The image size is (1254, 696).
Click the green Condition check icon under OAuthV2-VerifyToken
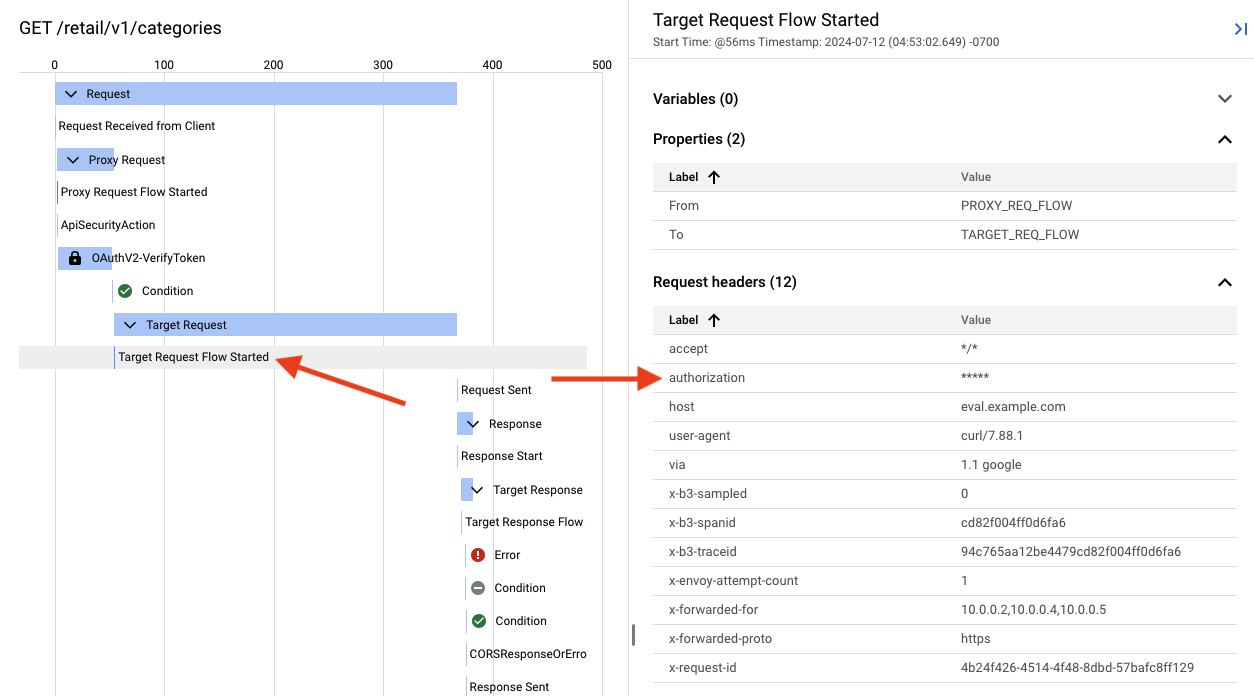pyautogui.click(x=125, y=290)
